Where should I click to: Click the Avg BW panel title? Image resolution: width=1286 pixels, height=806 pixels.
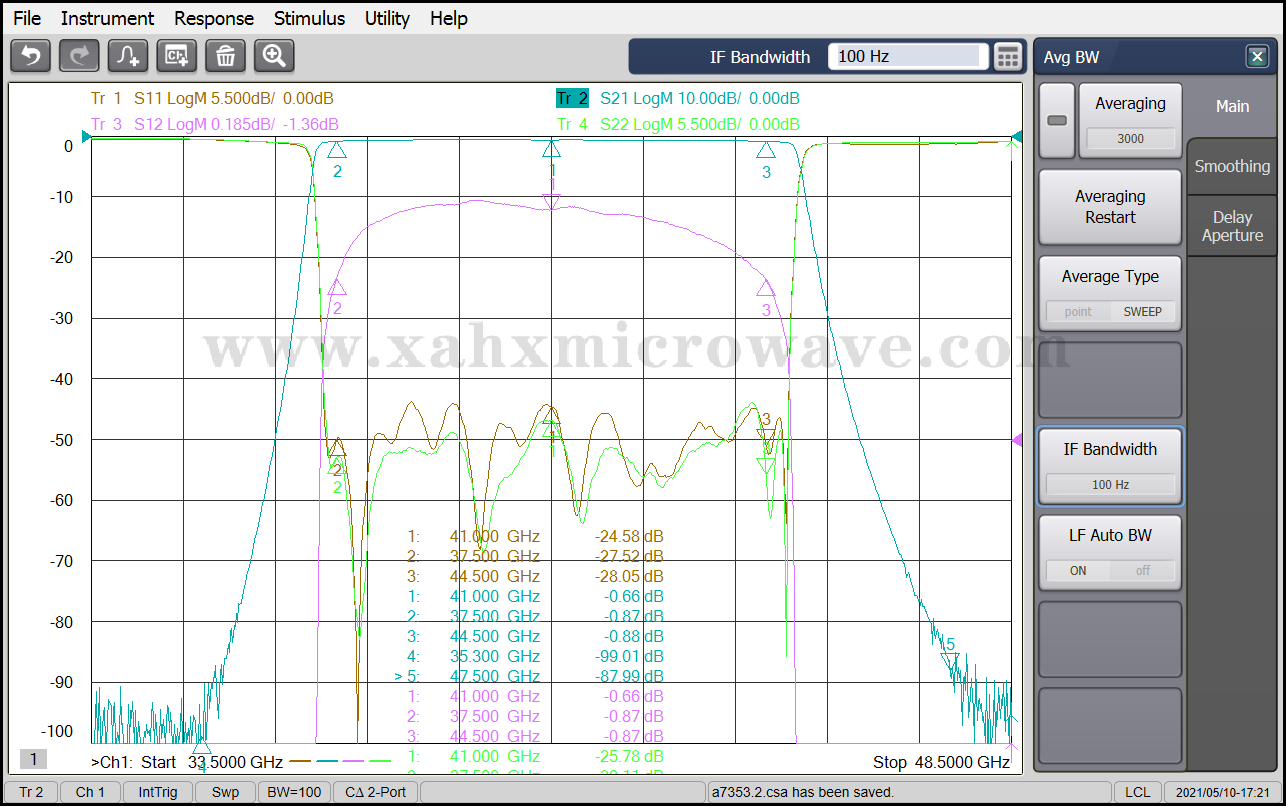point(1071,57)
